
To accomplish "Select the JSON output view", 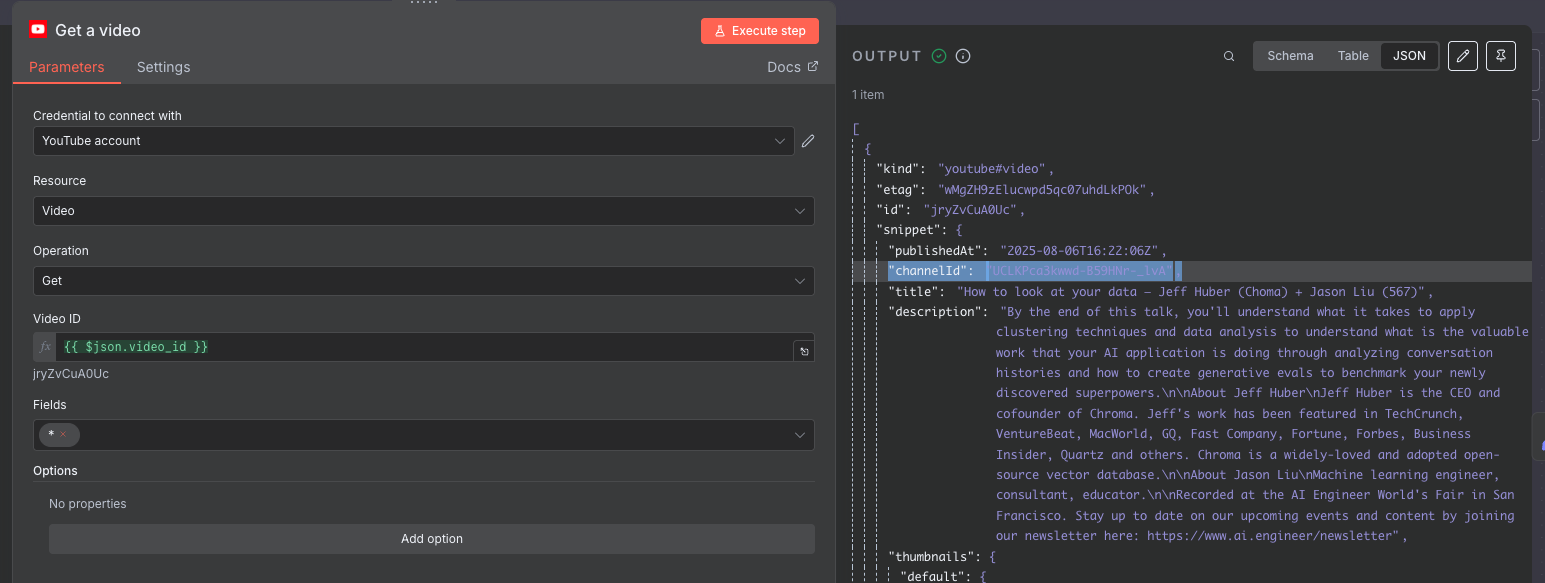I will point(1409,56).
